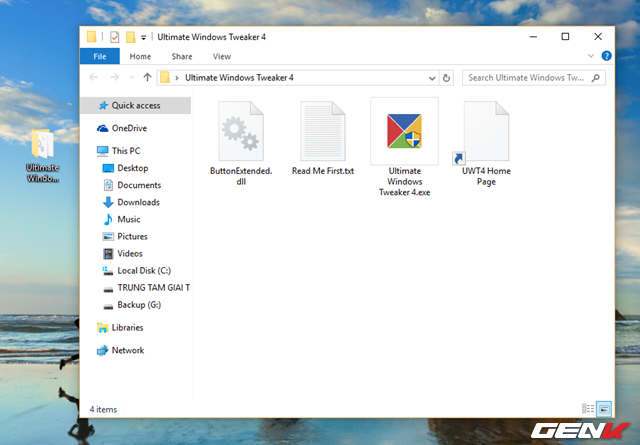
Task: Open Music in the navigation pane
Action: (121, 219)
